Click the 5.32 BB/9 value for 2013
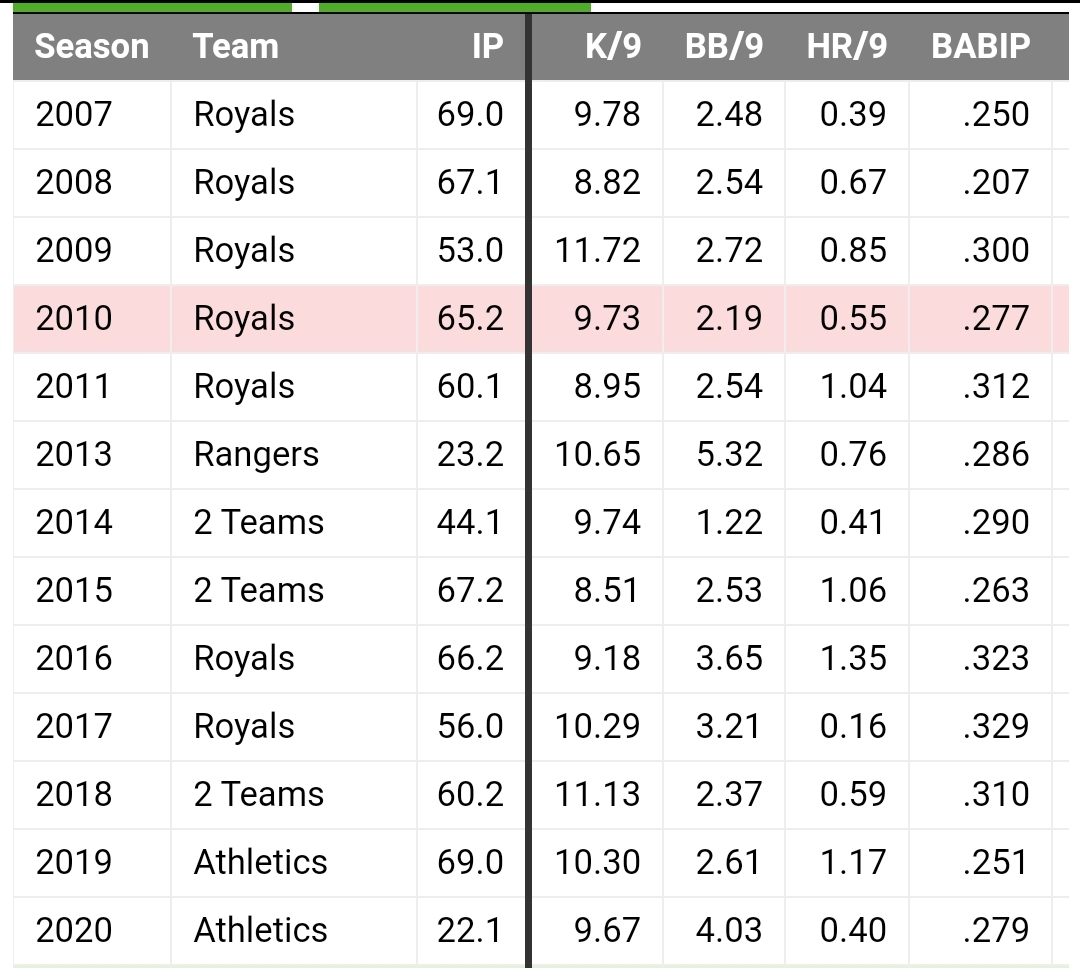The width and height of the screenshot is (1080, 968). tap(729, 455)
